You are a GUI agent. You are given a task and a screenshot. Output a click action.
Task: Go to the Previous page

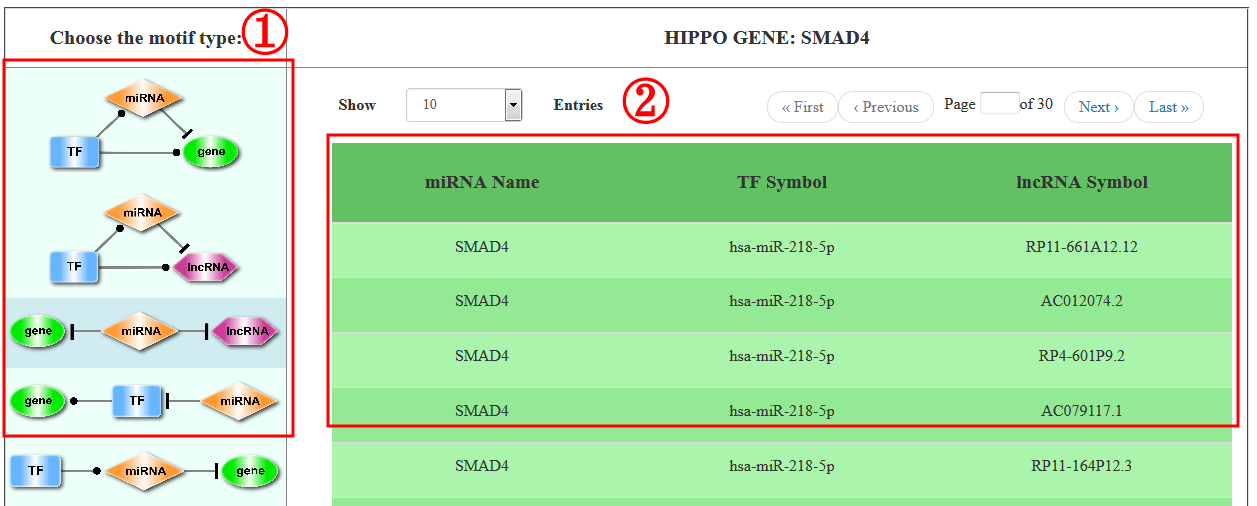885,107
